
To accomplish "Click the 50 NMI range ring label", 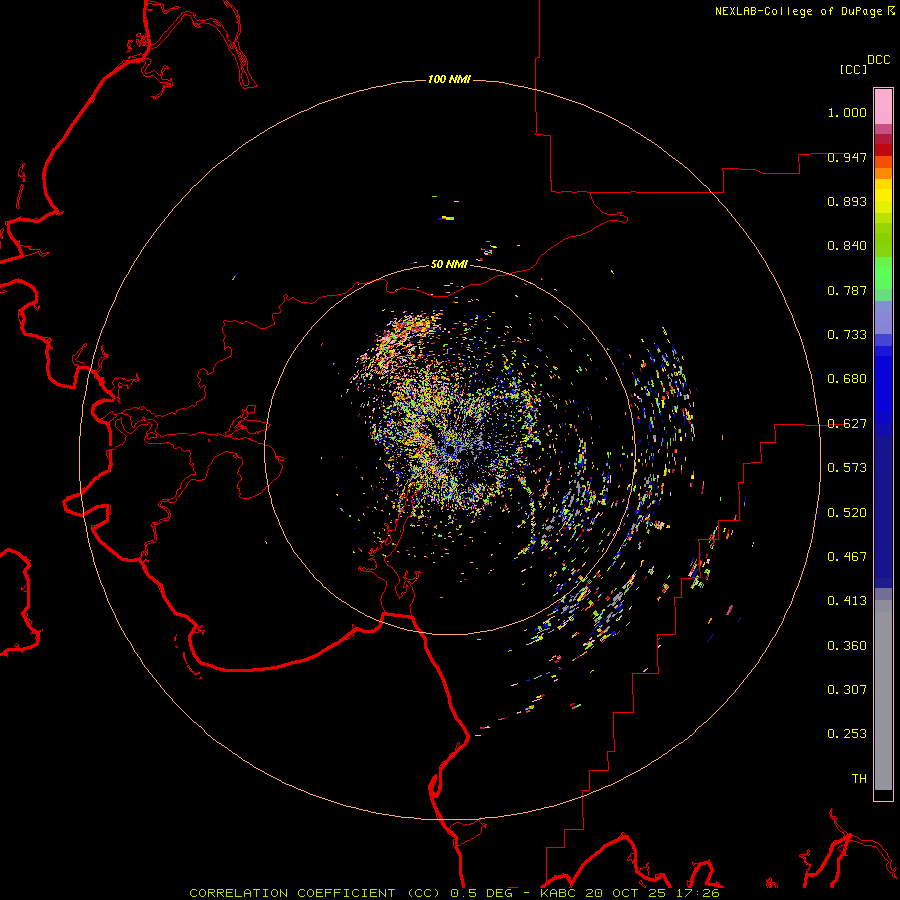I will pos(449,264).
